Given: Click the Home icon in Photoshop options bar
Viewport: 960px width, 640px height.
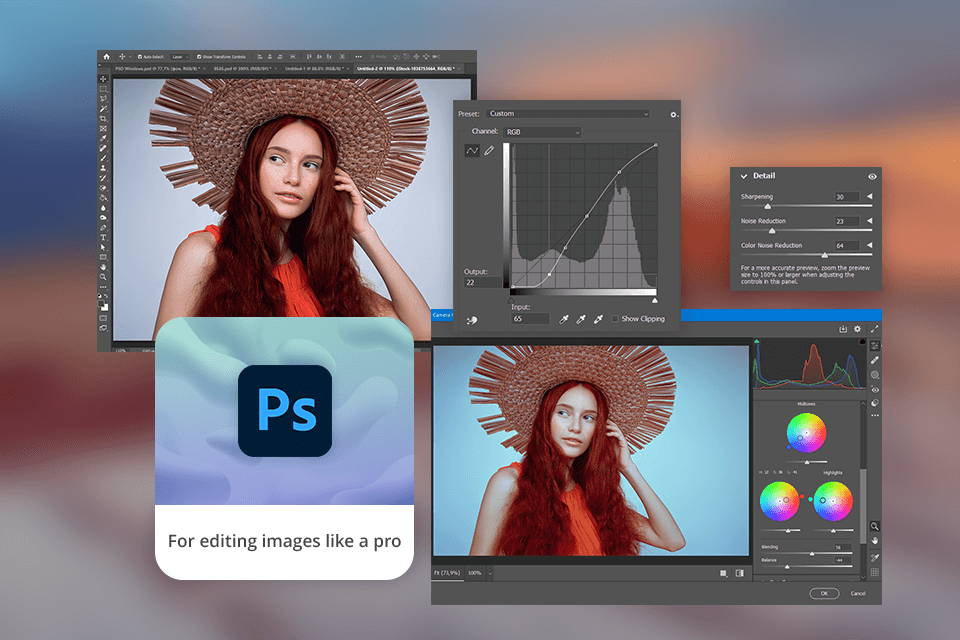Looking at the screenshot, I should (x=107, y=56).
